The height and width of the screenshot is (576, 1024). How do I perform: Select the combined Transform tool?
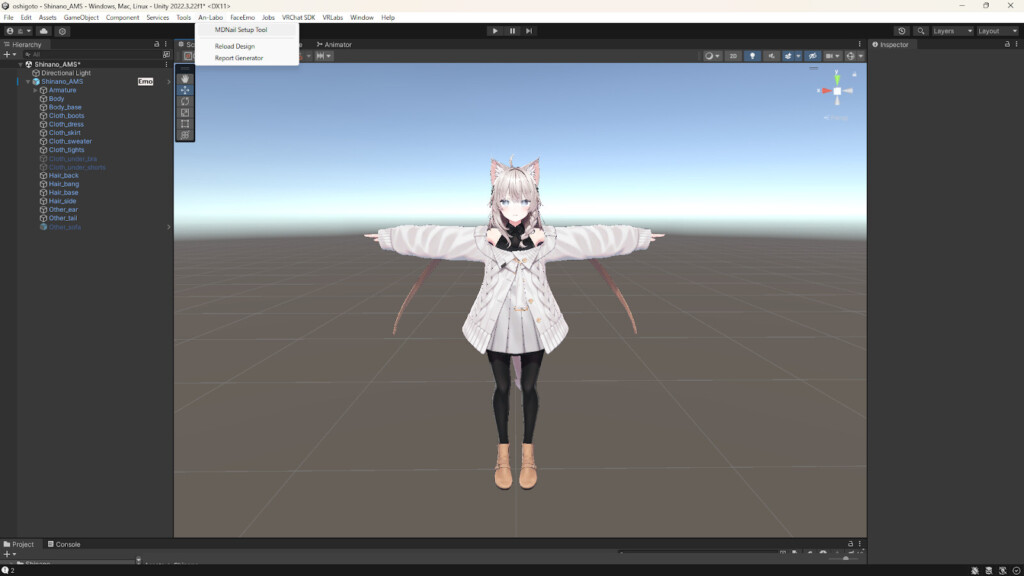pos(185,135)
